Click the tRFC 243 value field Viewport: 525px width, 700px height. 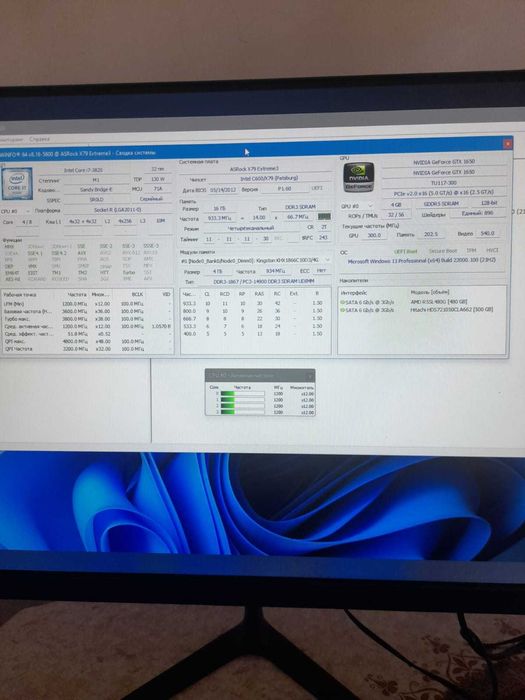(x=323, y=238)
